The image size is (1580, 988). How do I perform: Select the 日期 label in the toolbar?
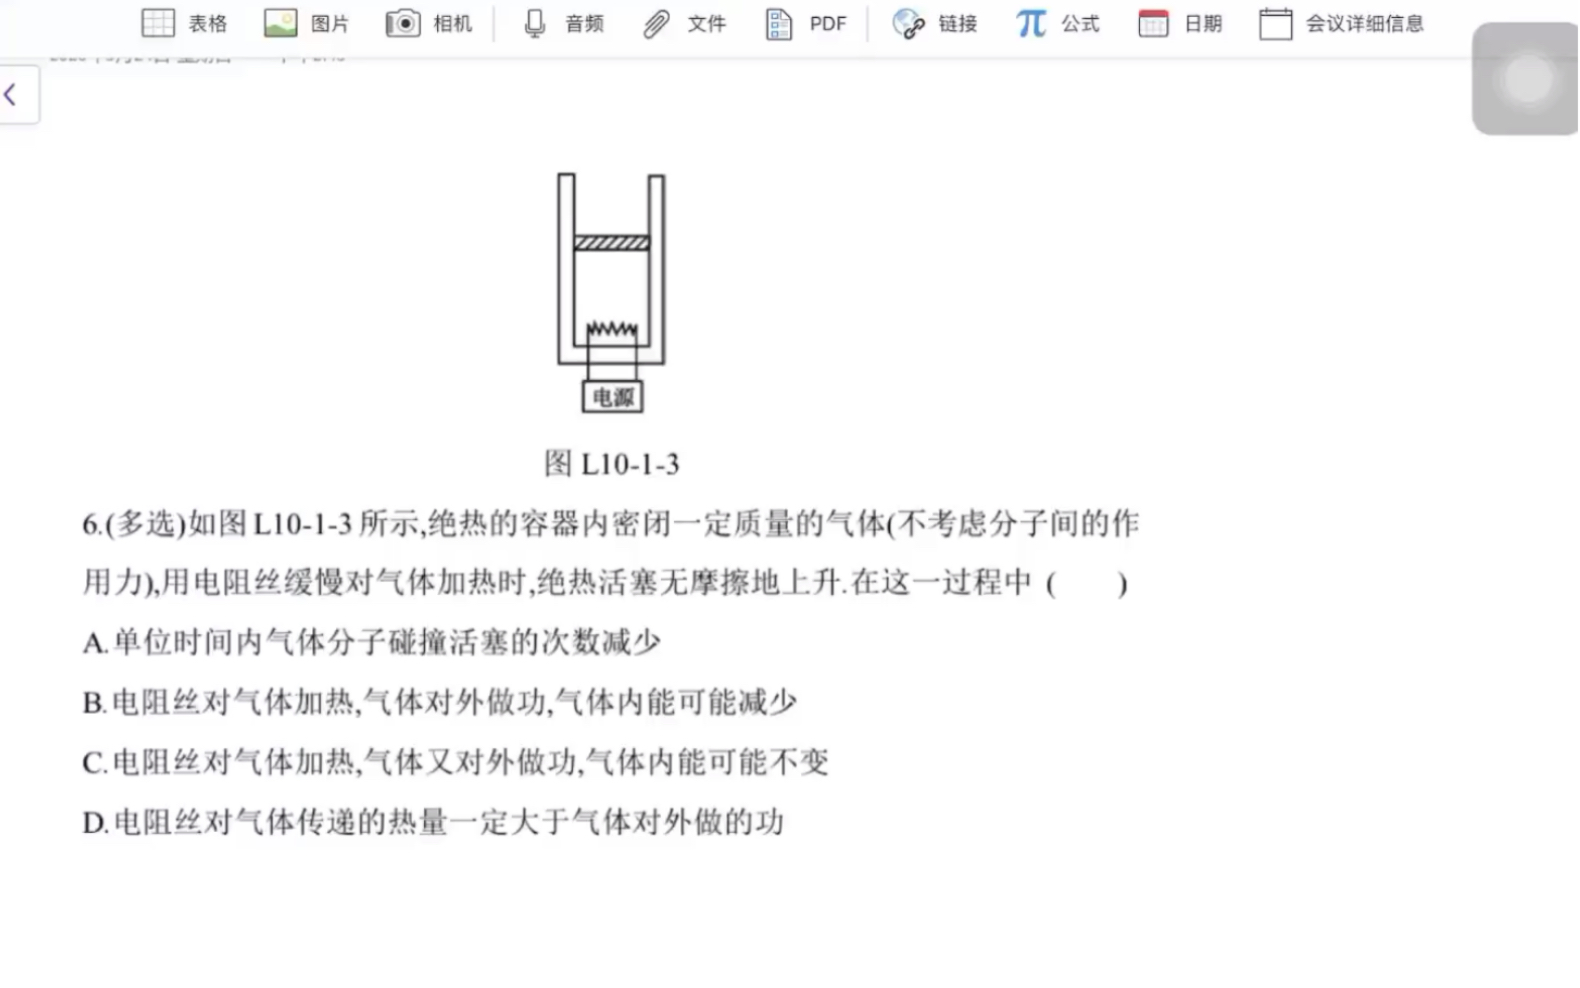[x=1203, y=24]
